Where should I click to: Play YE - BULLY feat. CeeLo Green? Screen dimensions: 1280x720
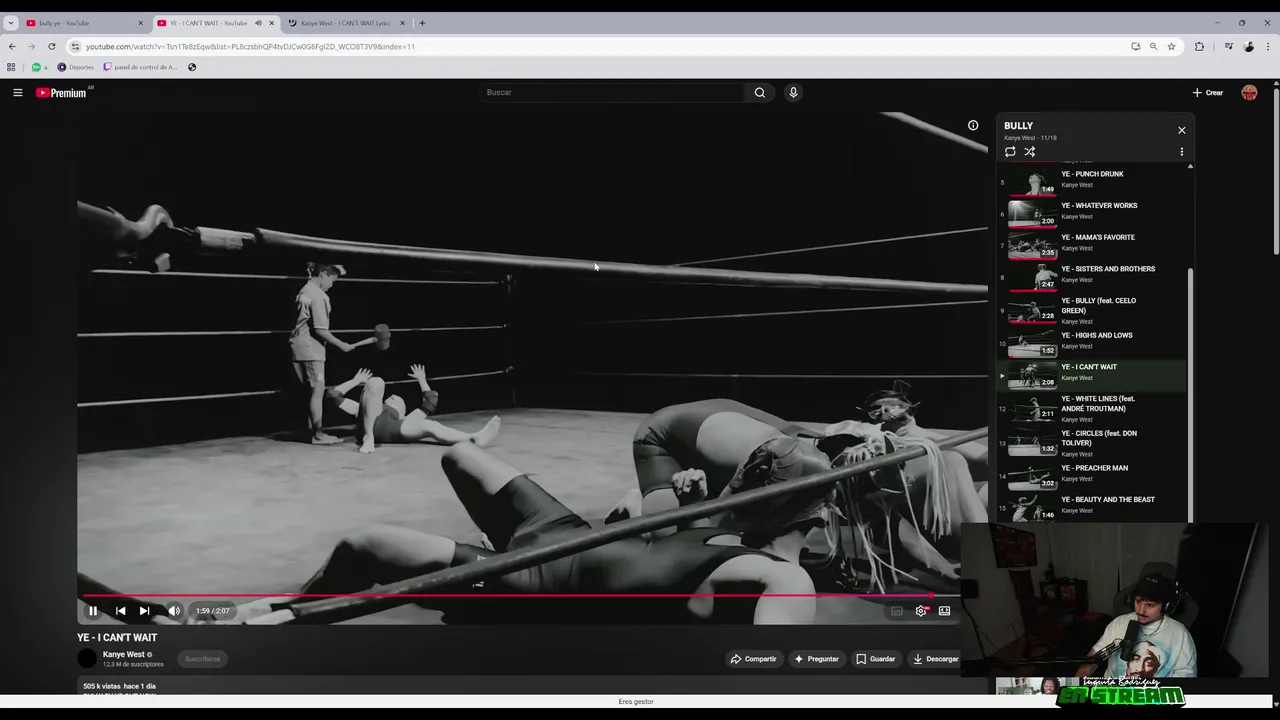1092,311
